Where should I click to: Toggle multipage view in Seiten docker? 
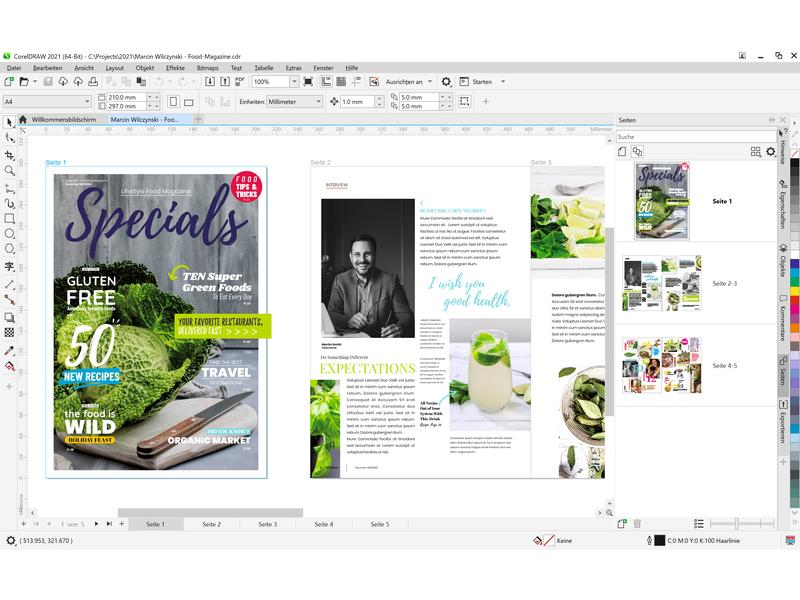(x=637, y=152)
